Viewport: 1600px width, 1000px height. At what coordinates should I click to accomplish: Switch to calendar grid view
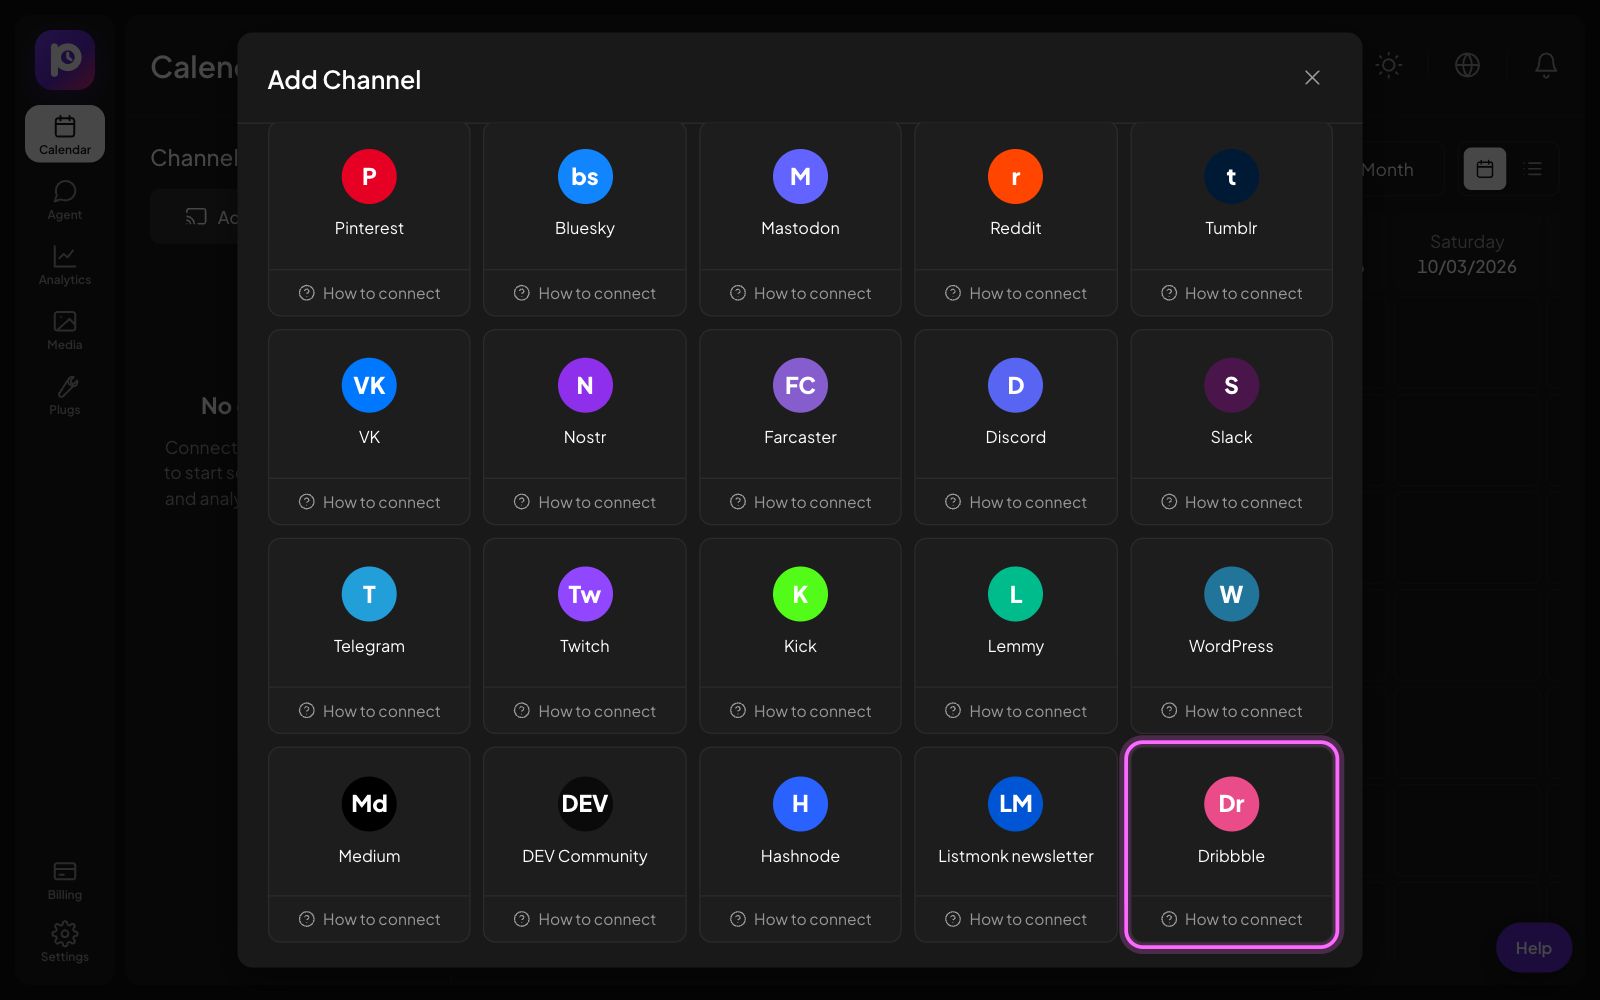pyautogui.click(x=1485, y=169)
